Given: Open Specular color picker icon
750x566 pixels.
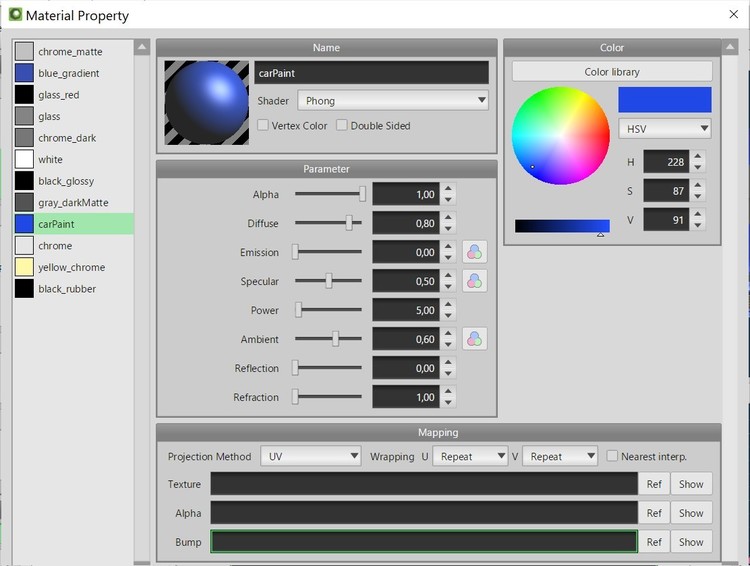Looking at the screenshot, I should (x=474, y=281).
